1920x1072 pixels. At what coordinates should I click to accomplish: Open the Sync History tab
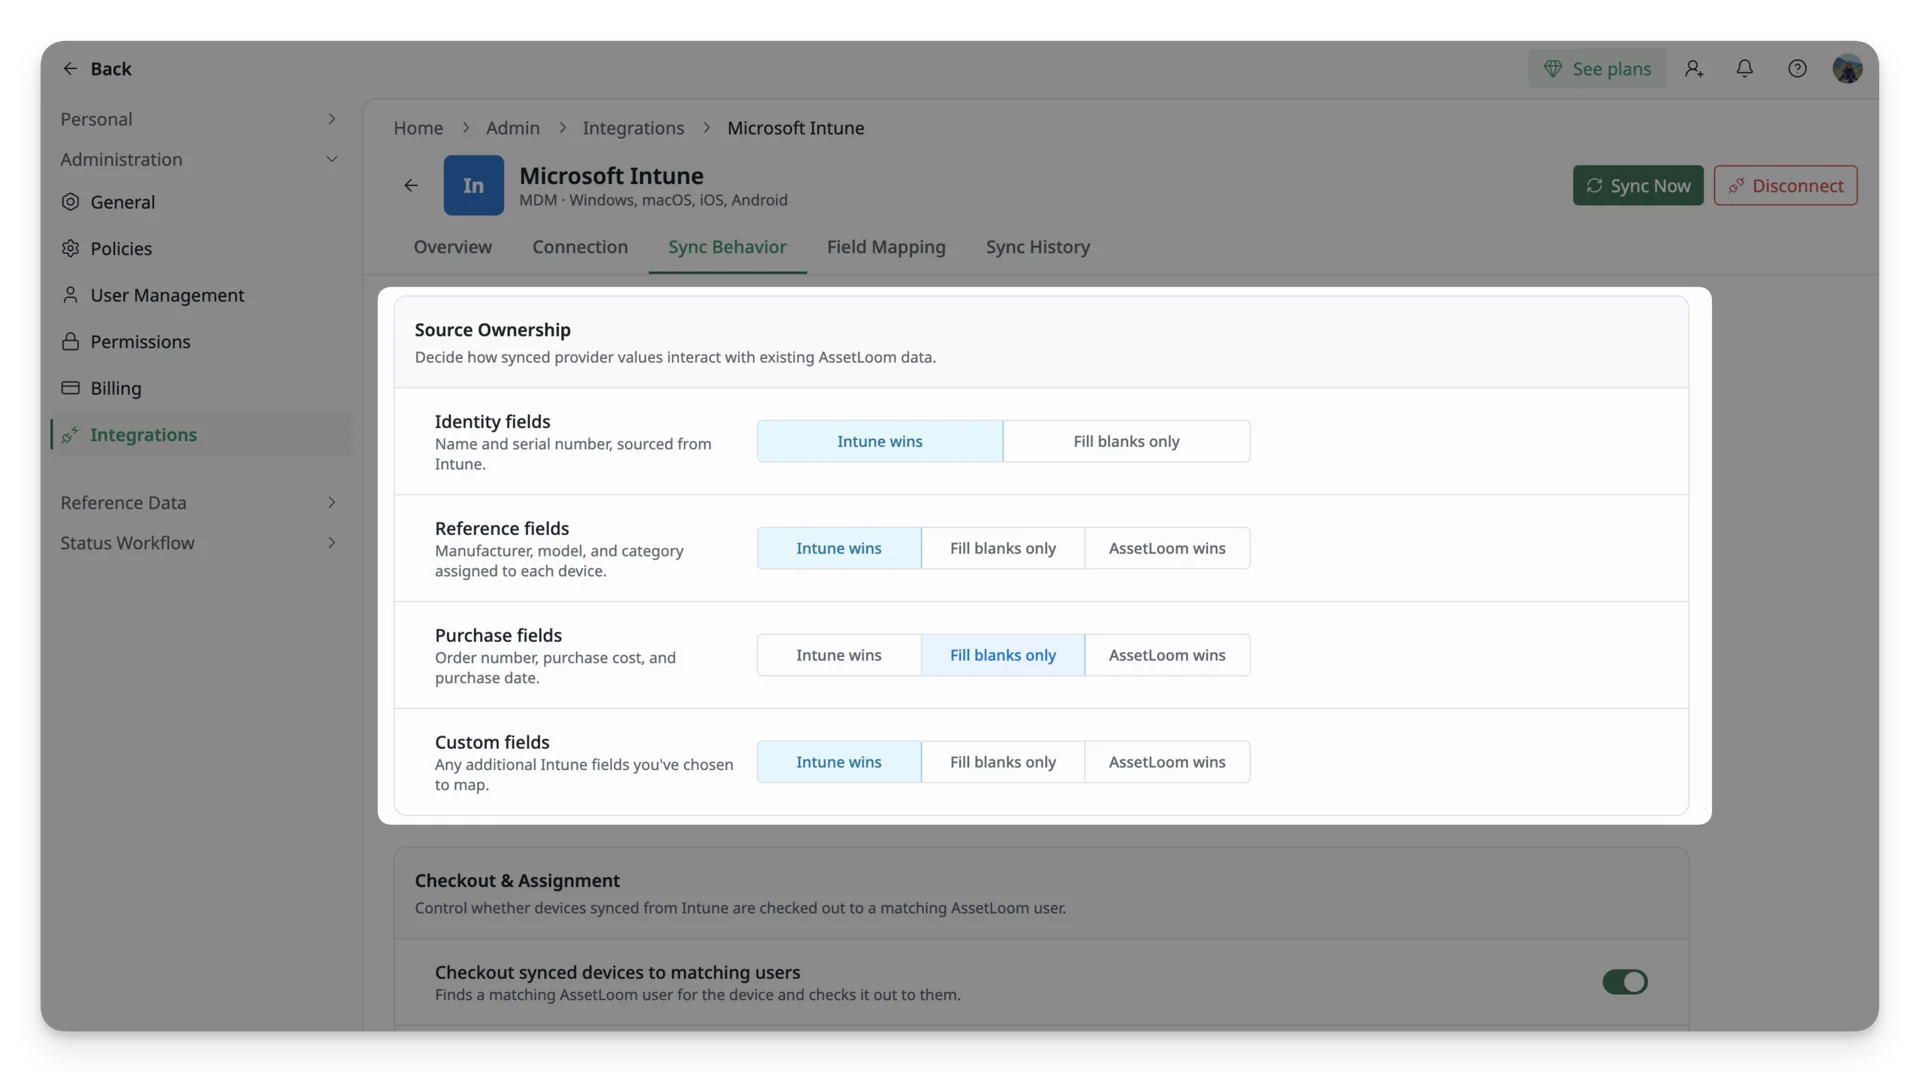(1037, 247)
